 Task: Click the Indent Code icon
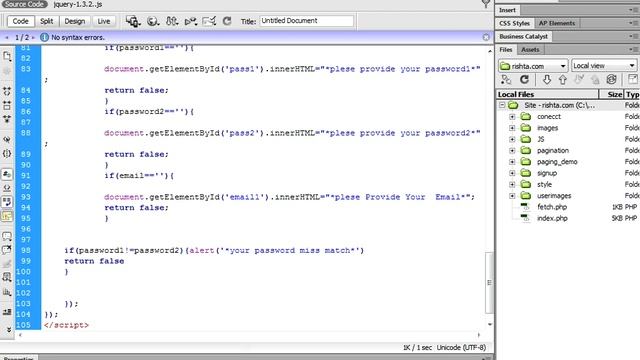coord(7,312)
